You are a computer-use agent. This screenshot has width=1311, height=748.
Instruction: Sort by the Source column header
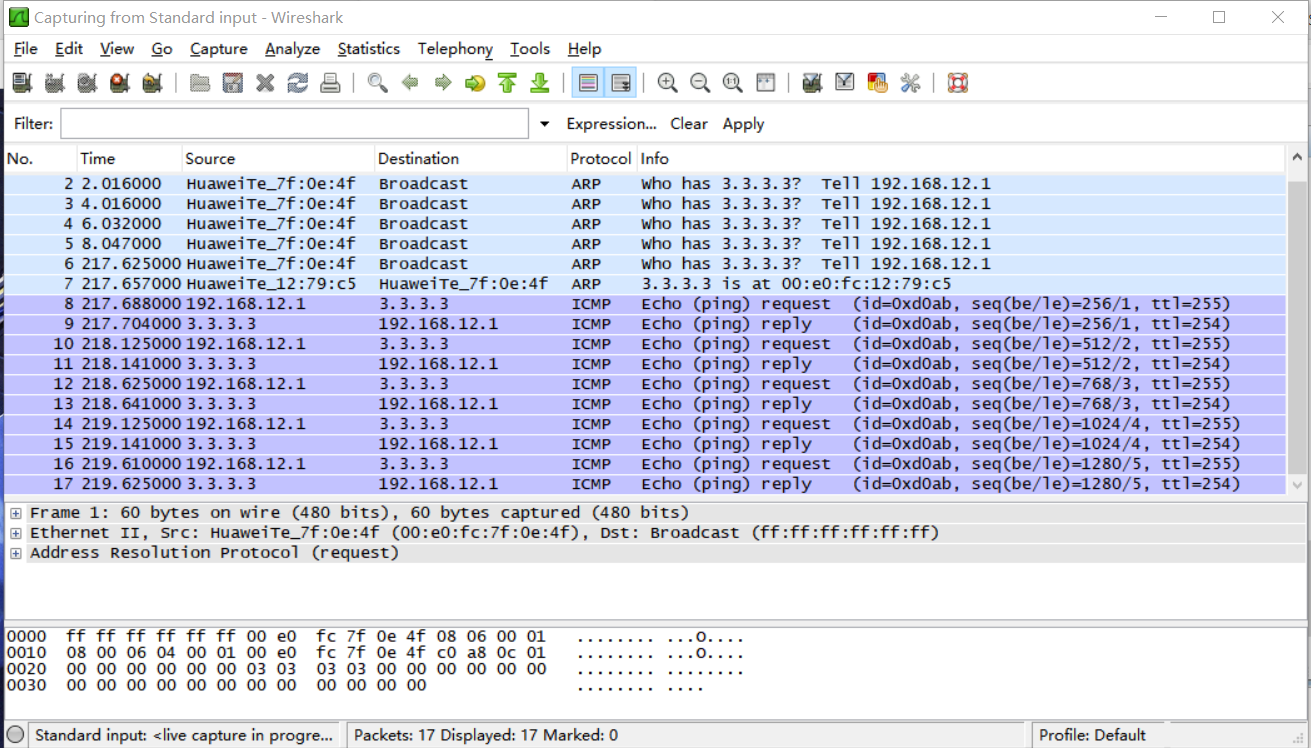click(x=278, y=158)
